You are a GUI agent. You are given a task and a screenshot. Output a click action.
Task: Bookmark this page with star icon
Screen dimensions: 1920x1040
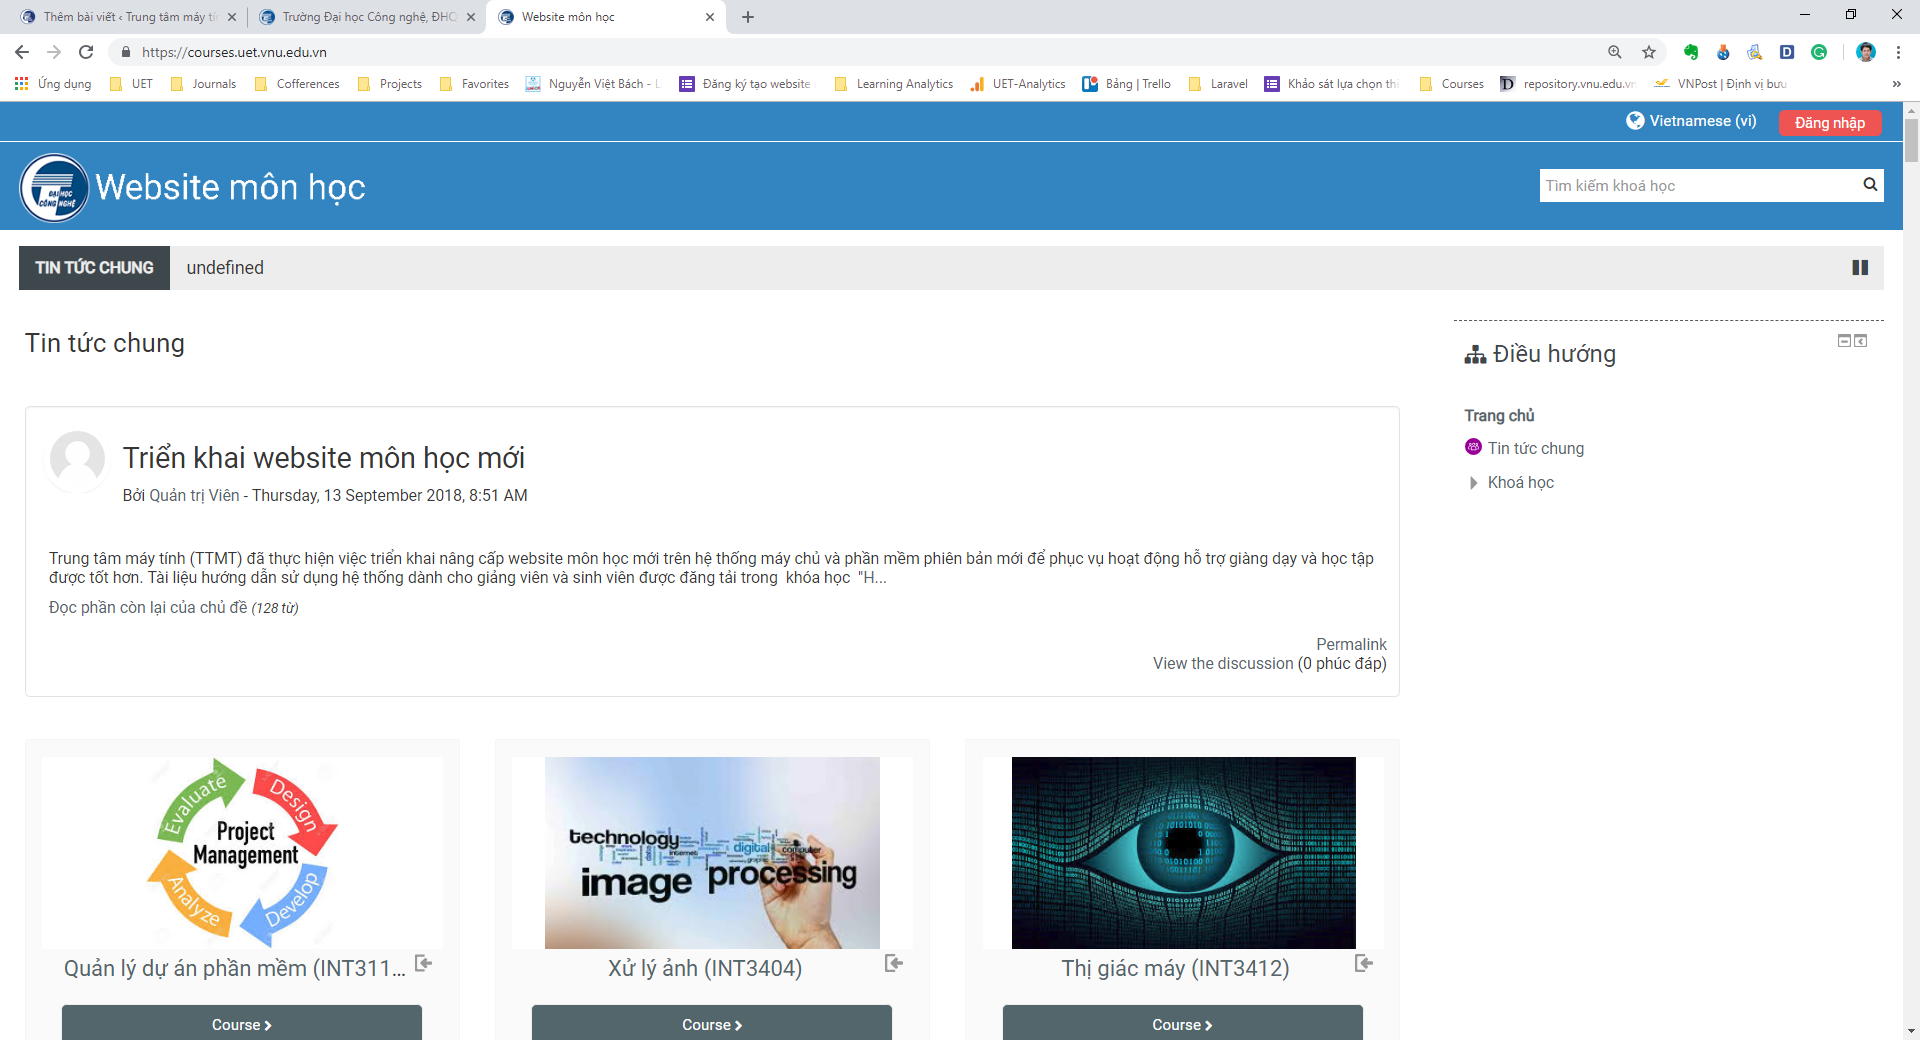[x=1649, y=52]
